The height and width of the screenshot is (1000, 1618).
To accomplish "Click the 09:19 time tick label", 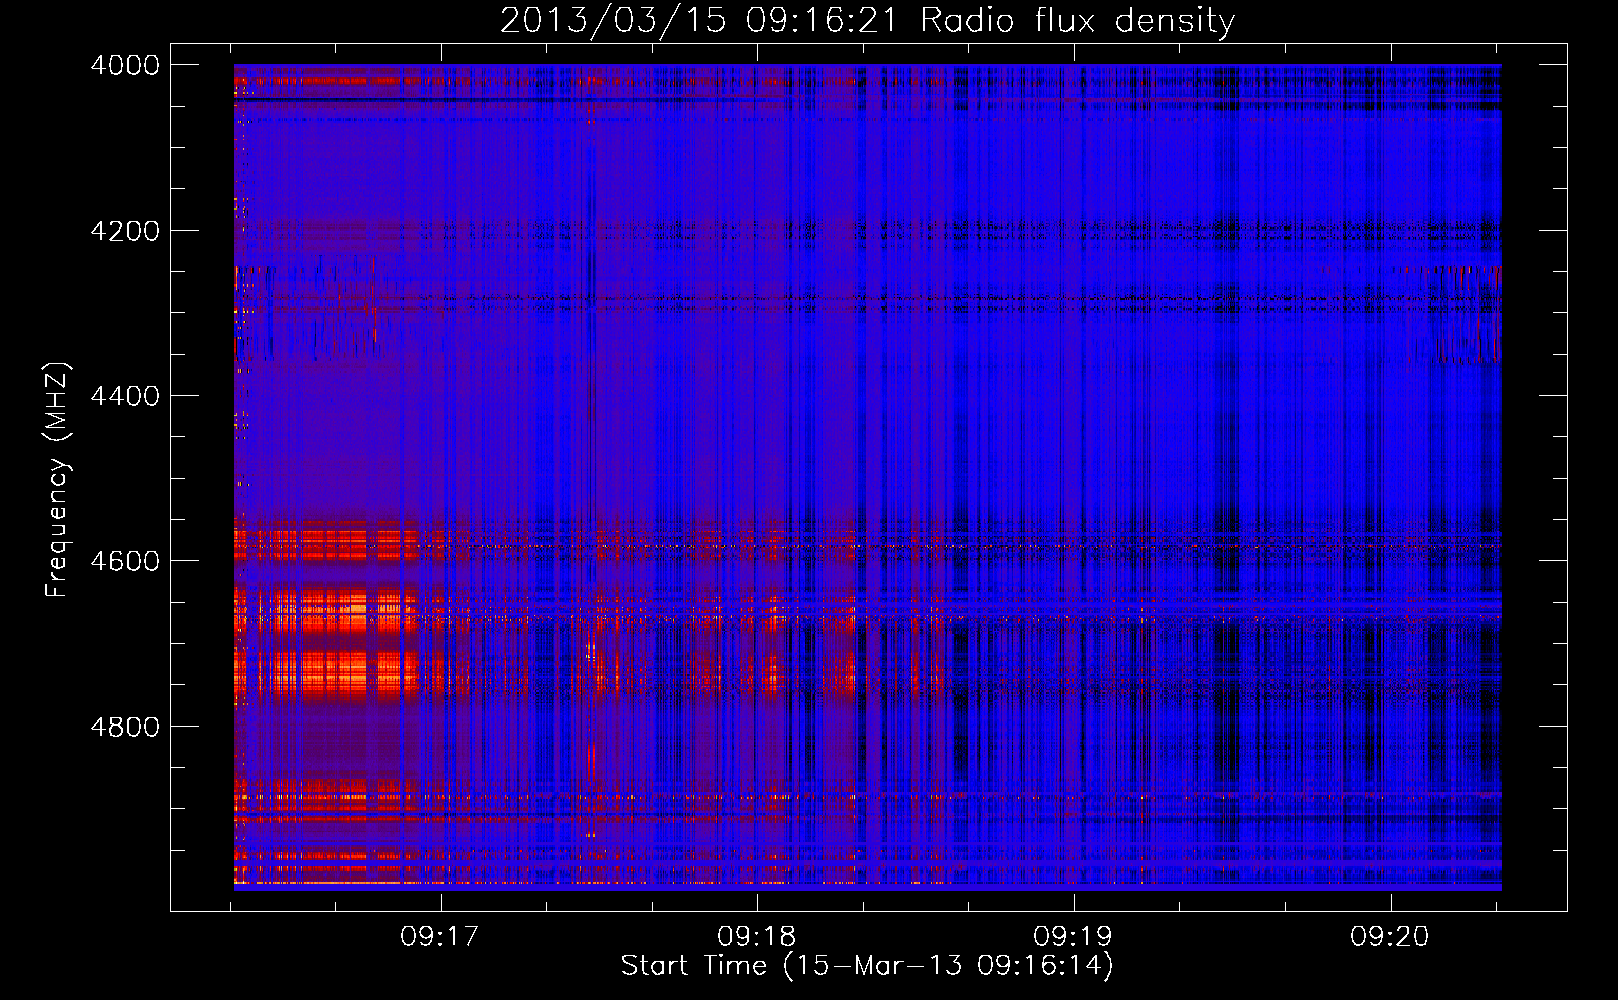I will point(1073,937).
